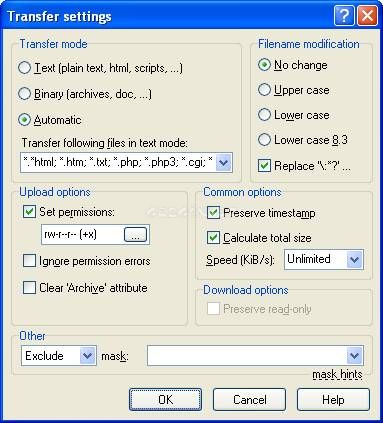Viewport: 383px width, 423px height.
Task: Expand the text mode file mask dropdown
Action: point(224,163)
